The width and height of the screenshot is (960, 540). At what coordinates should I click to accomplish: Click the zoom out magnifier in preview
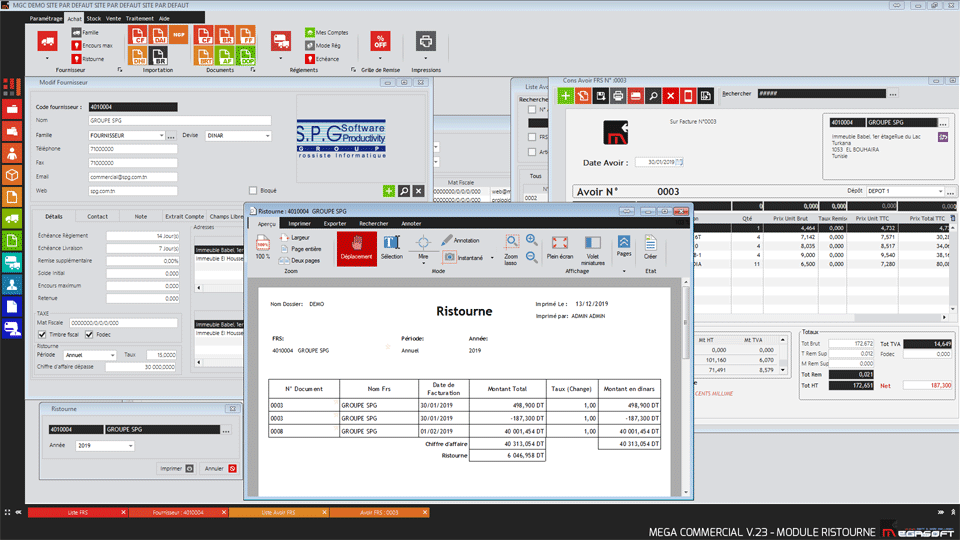click(x=531, y=258)
